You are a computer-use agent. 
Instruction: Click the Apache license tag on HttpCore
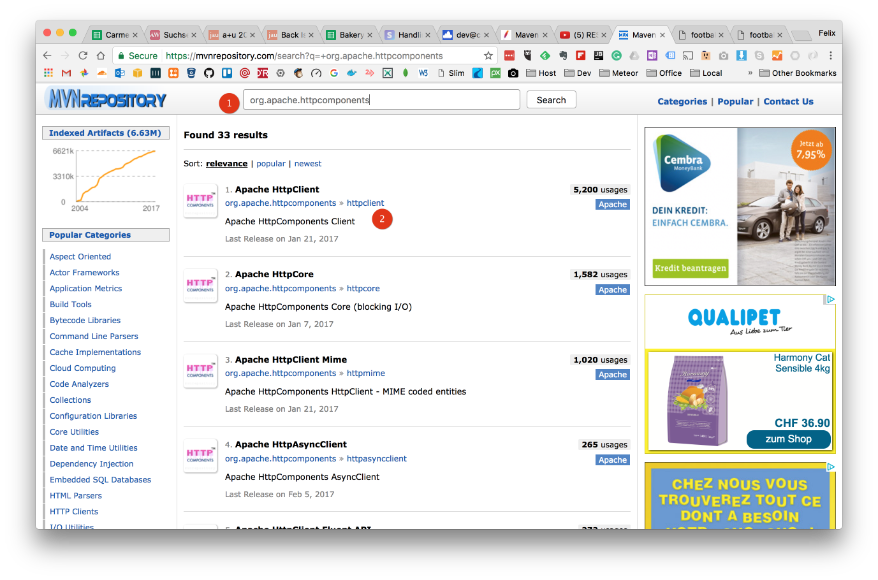pos(612,290)
